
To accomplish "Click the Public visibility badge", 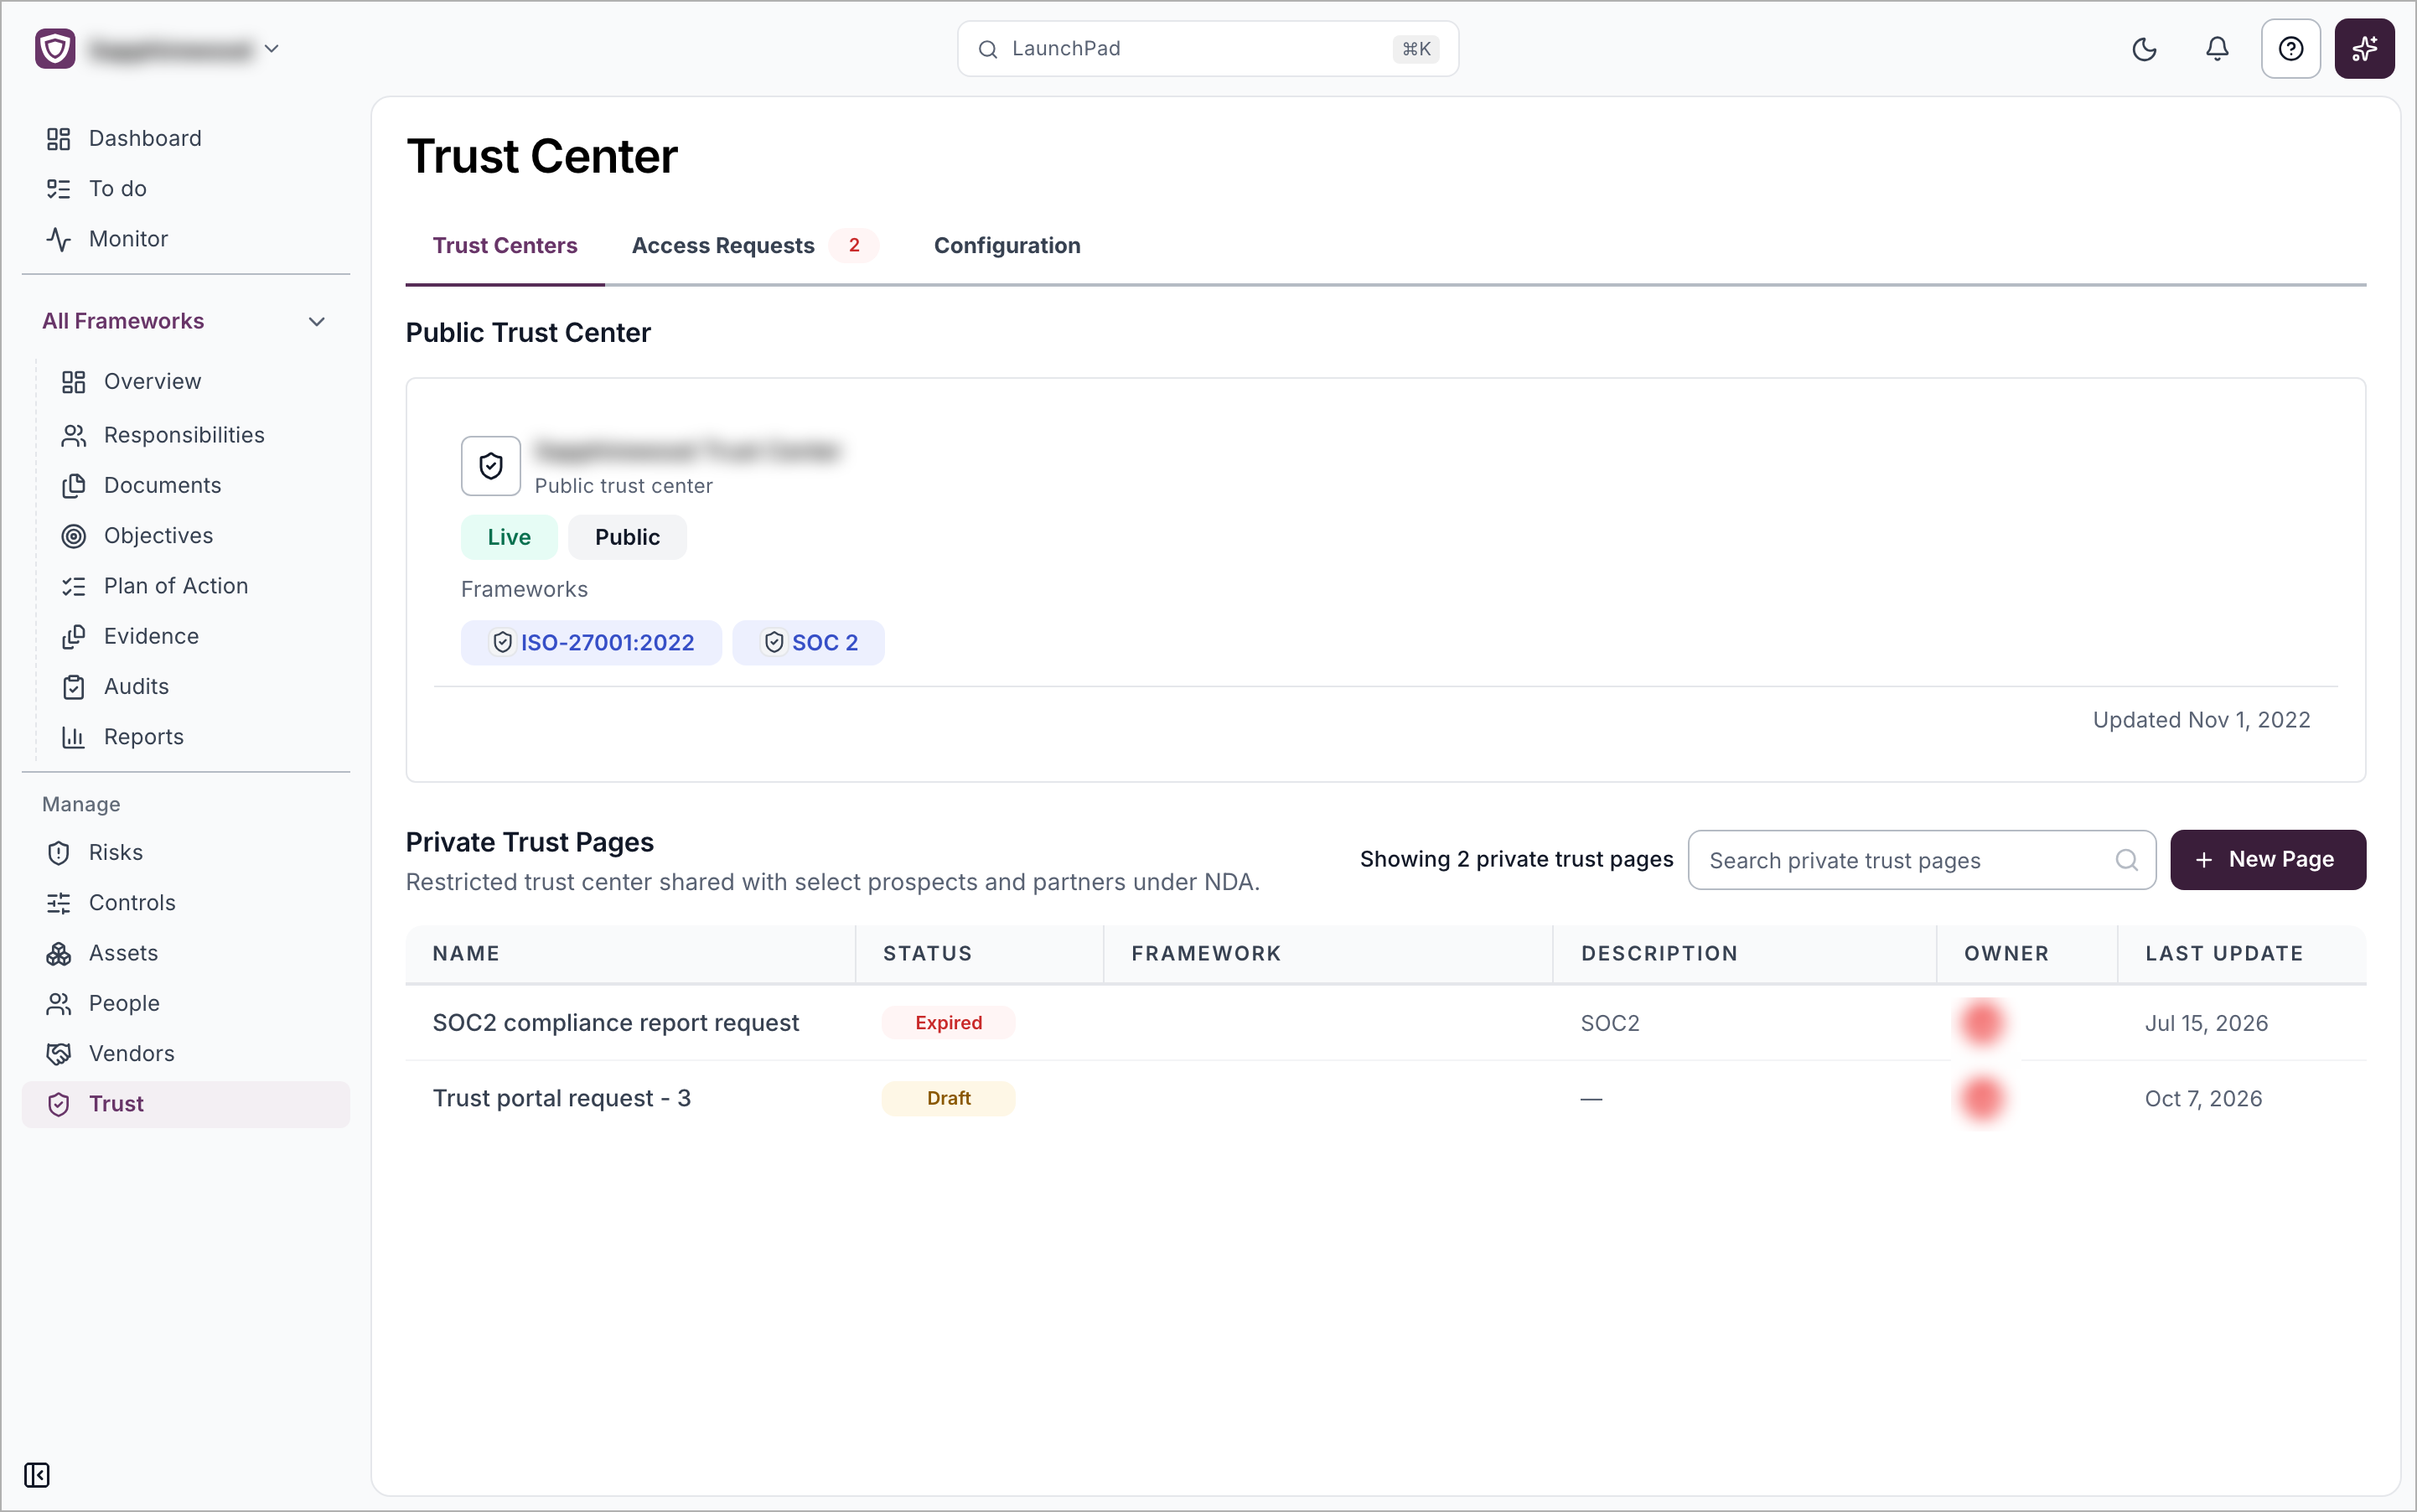I will (627, 537).
